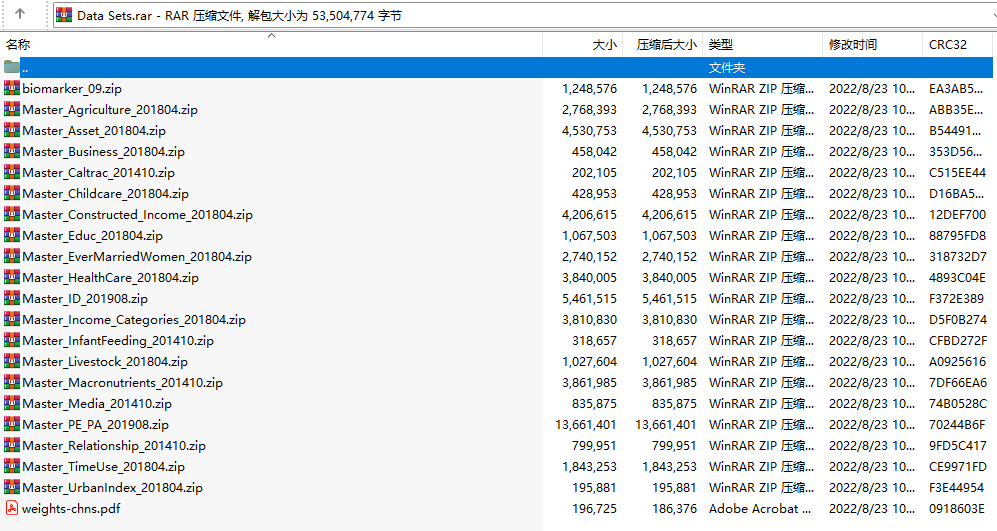Viewport: 997px width, 531px height.
Task: Click the 文件夹 type cell in parent row
Action: tap(727, 67)
